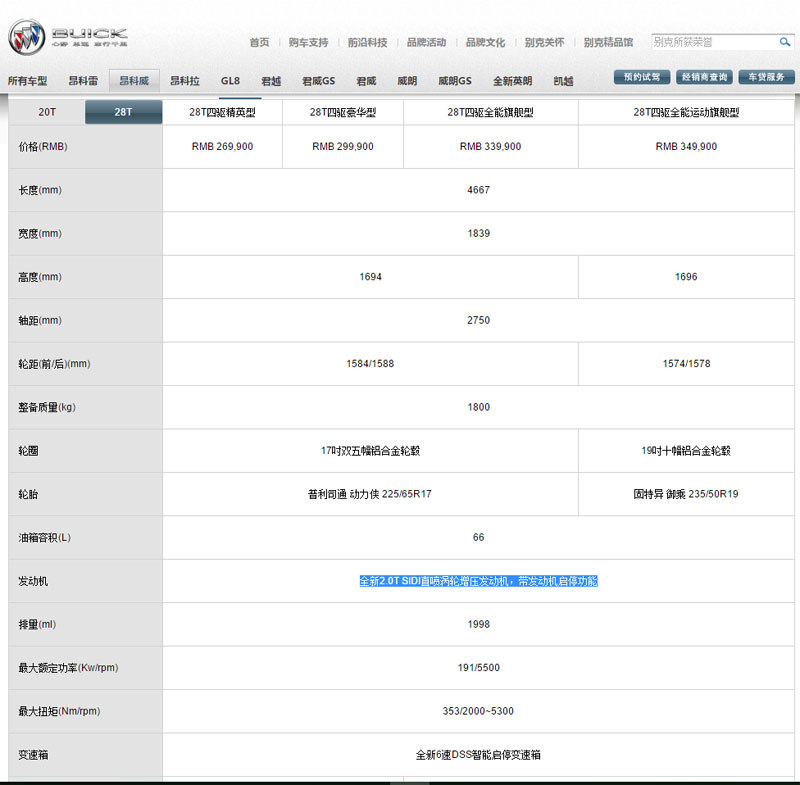Click the wheelbase value 2750
This screenshot has width=800, height=785.
(479, 320)
